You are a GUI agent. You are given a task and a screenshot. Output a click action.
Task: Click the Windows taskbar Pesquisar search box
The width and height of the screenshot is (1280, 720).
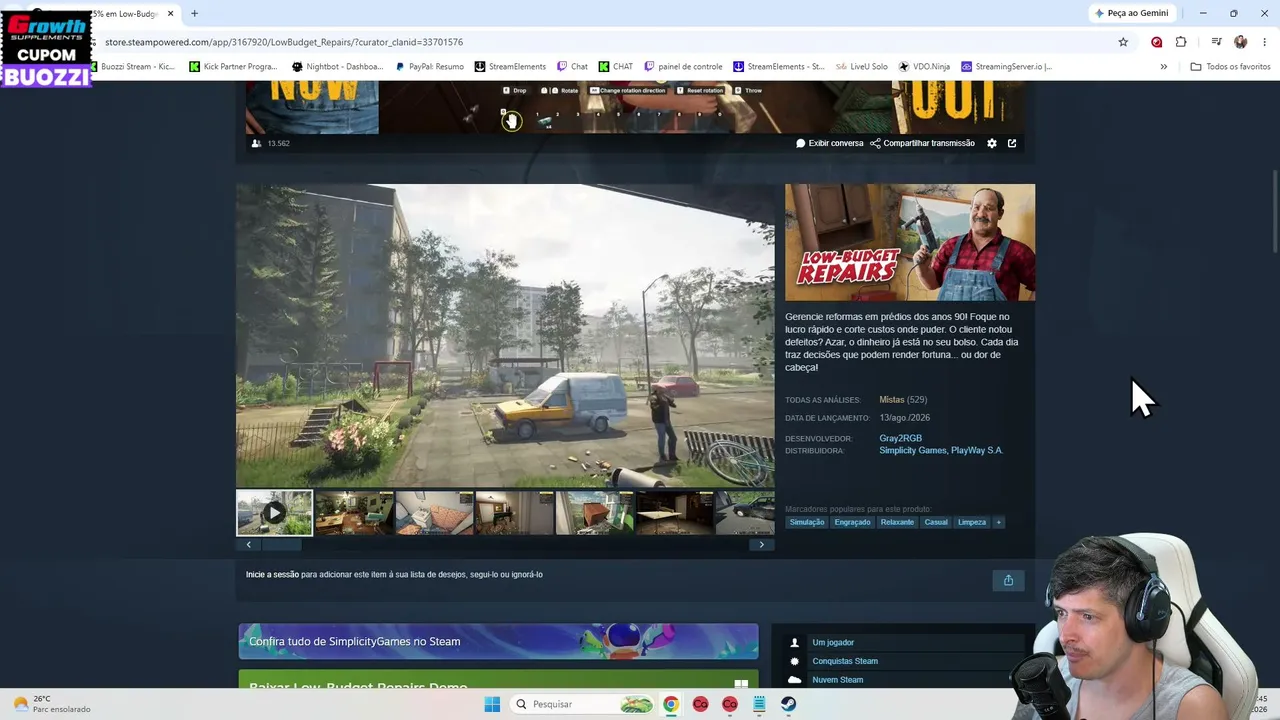[582, 704]
